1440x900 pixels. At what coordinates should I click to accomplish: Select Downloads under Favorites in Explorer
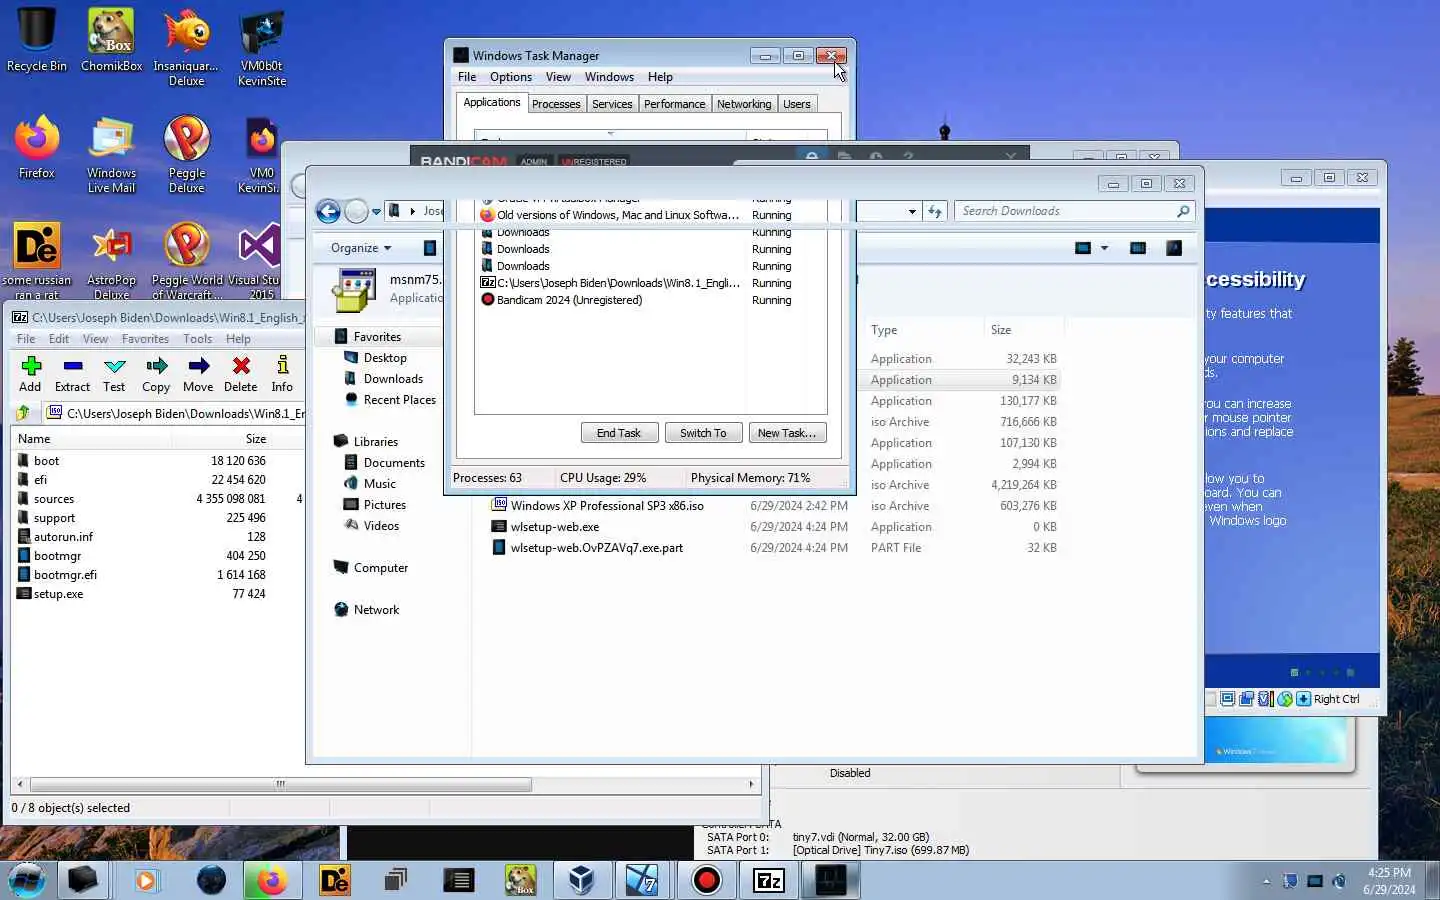[x=393, y=379]
